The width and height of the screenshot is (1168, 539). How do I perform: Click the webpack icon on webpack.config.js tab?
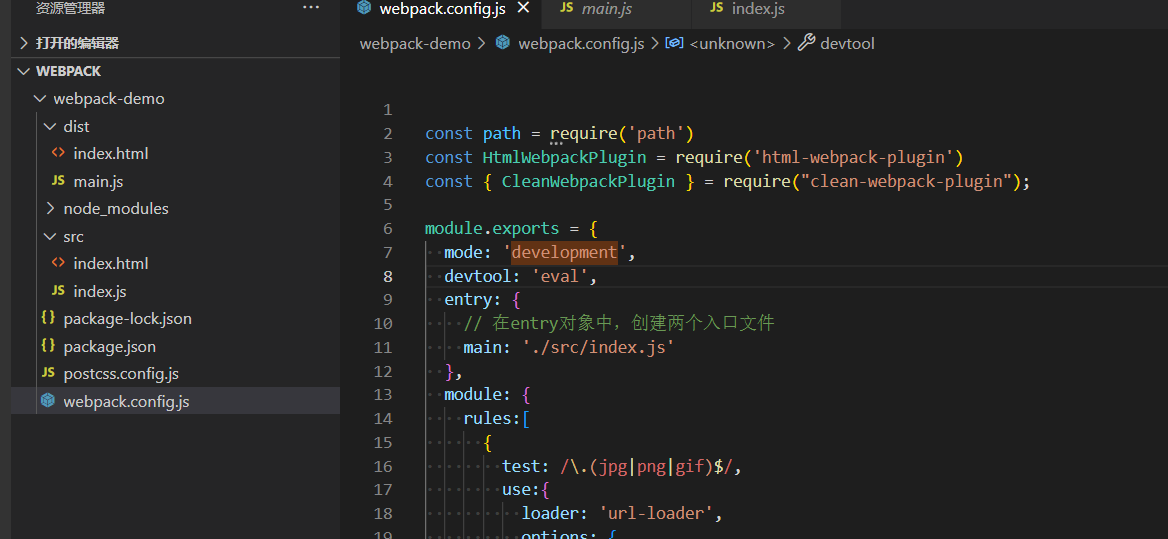364,8
